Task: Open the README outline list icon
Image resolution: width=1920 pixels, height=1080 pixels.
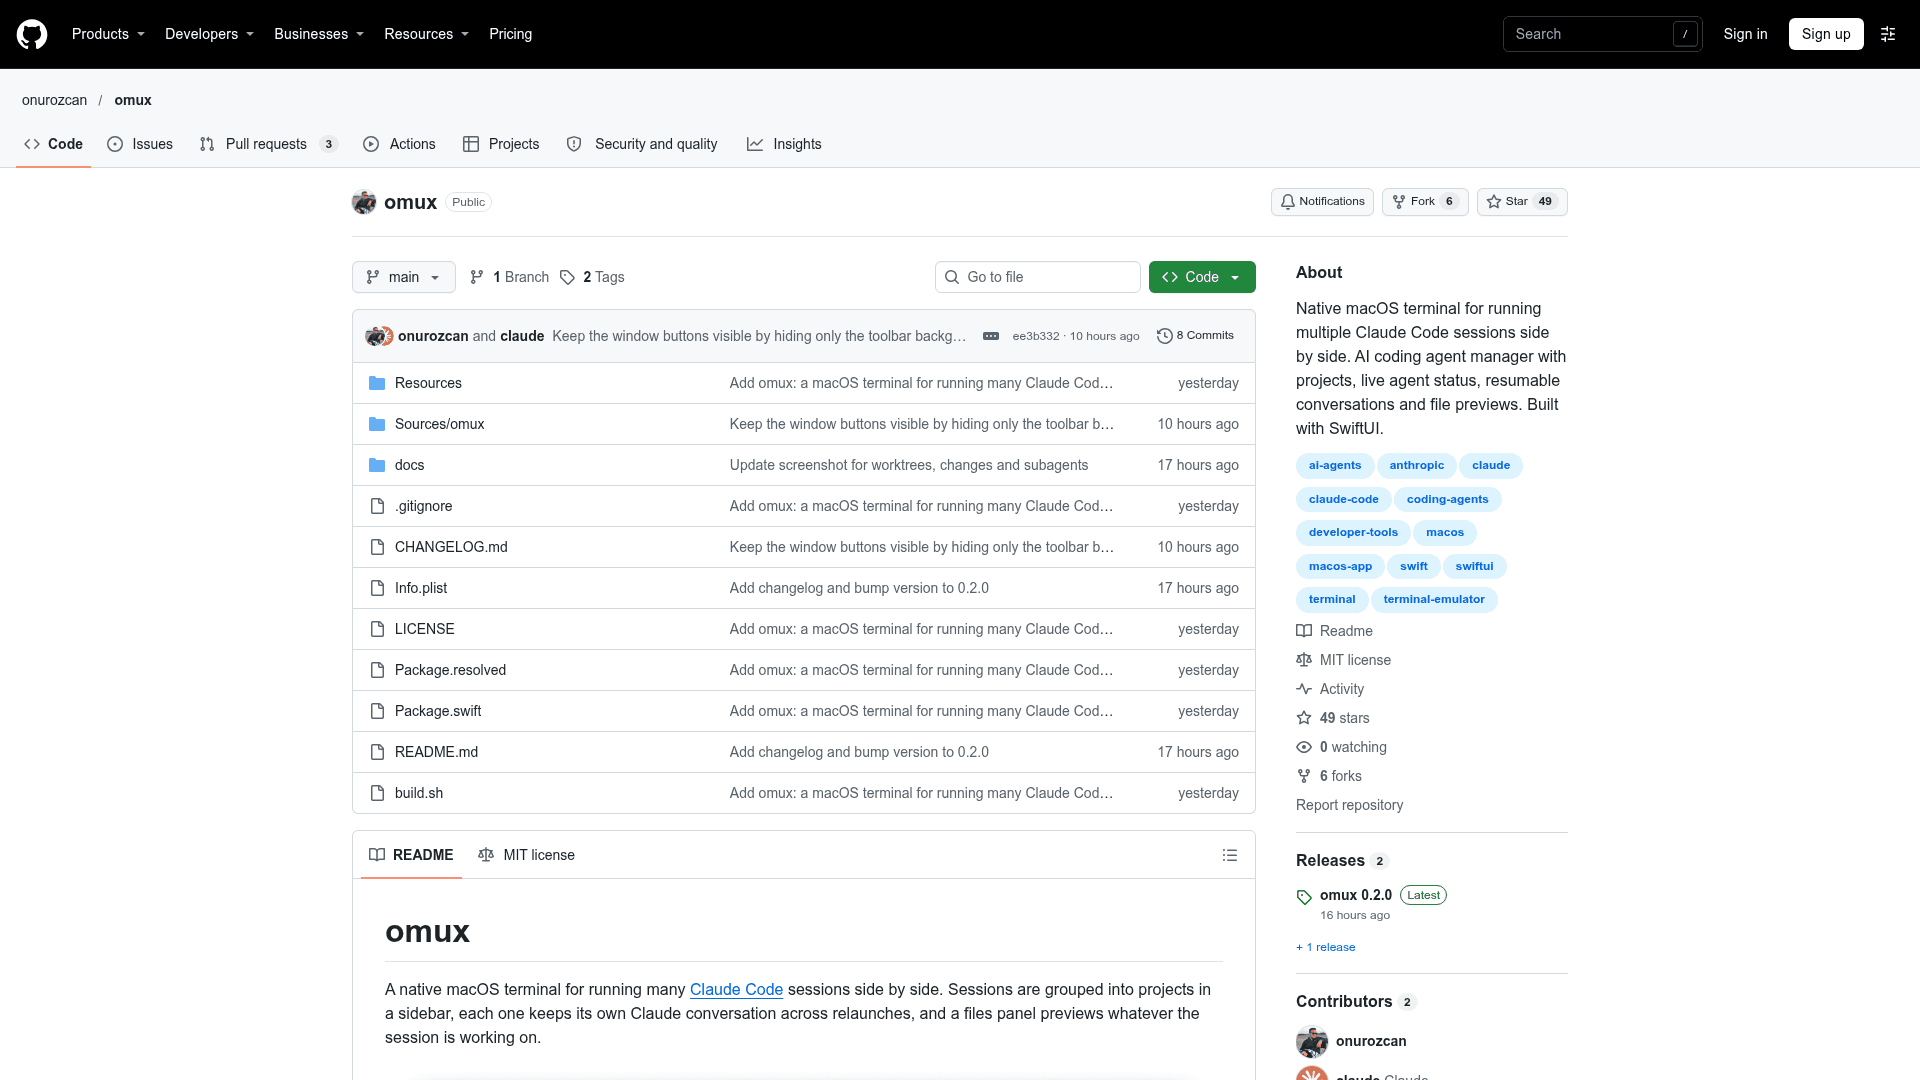Action: pos(1230,855)
